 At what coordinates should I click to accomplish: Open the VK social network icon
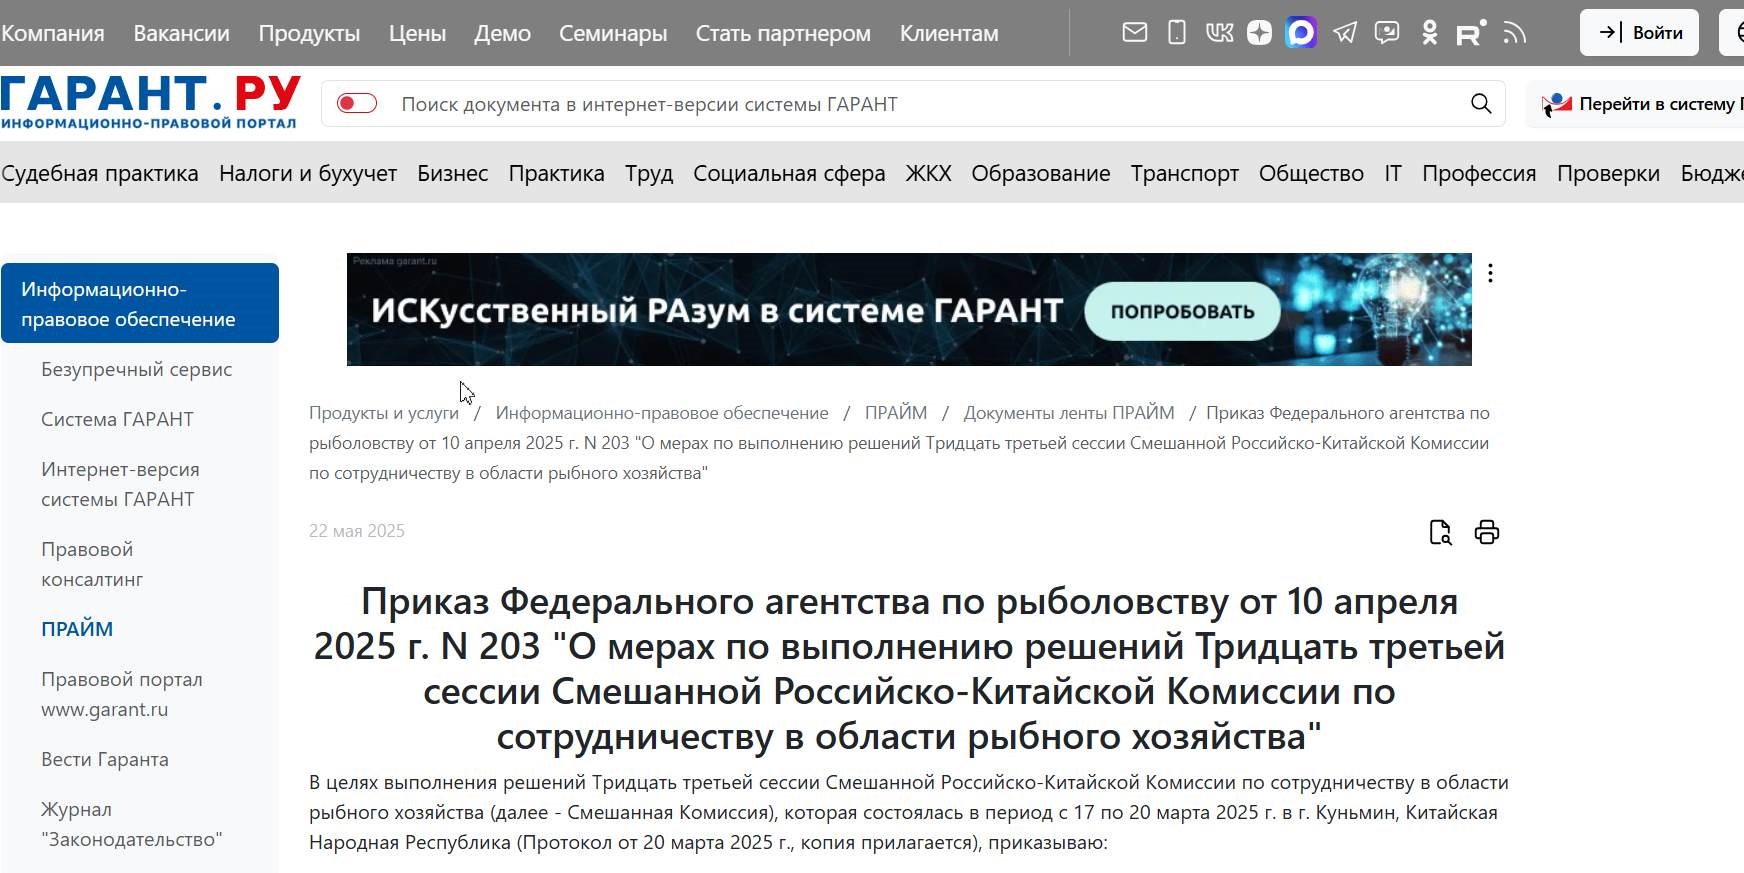tap(1219, 33)
